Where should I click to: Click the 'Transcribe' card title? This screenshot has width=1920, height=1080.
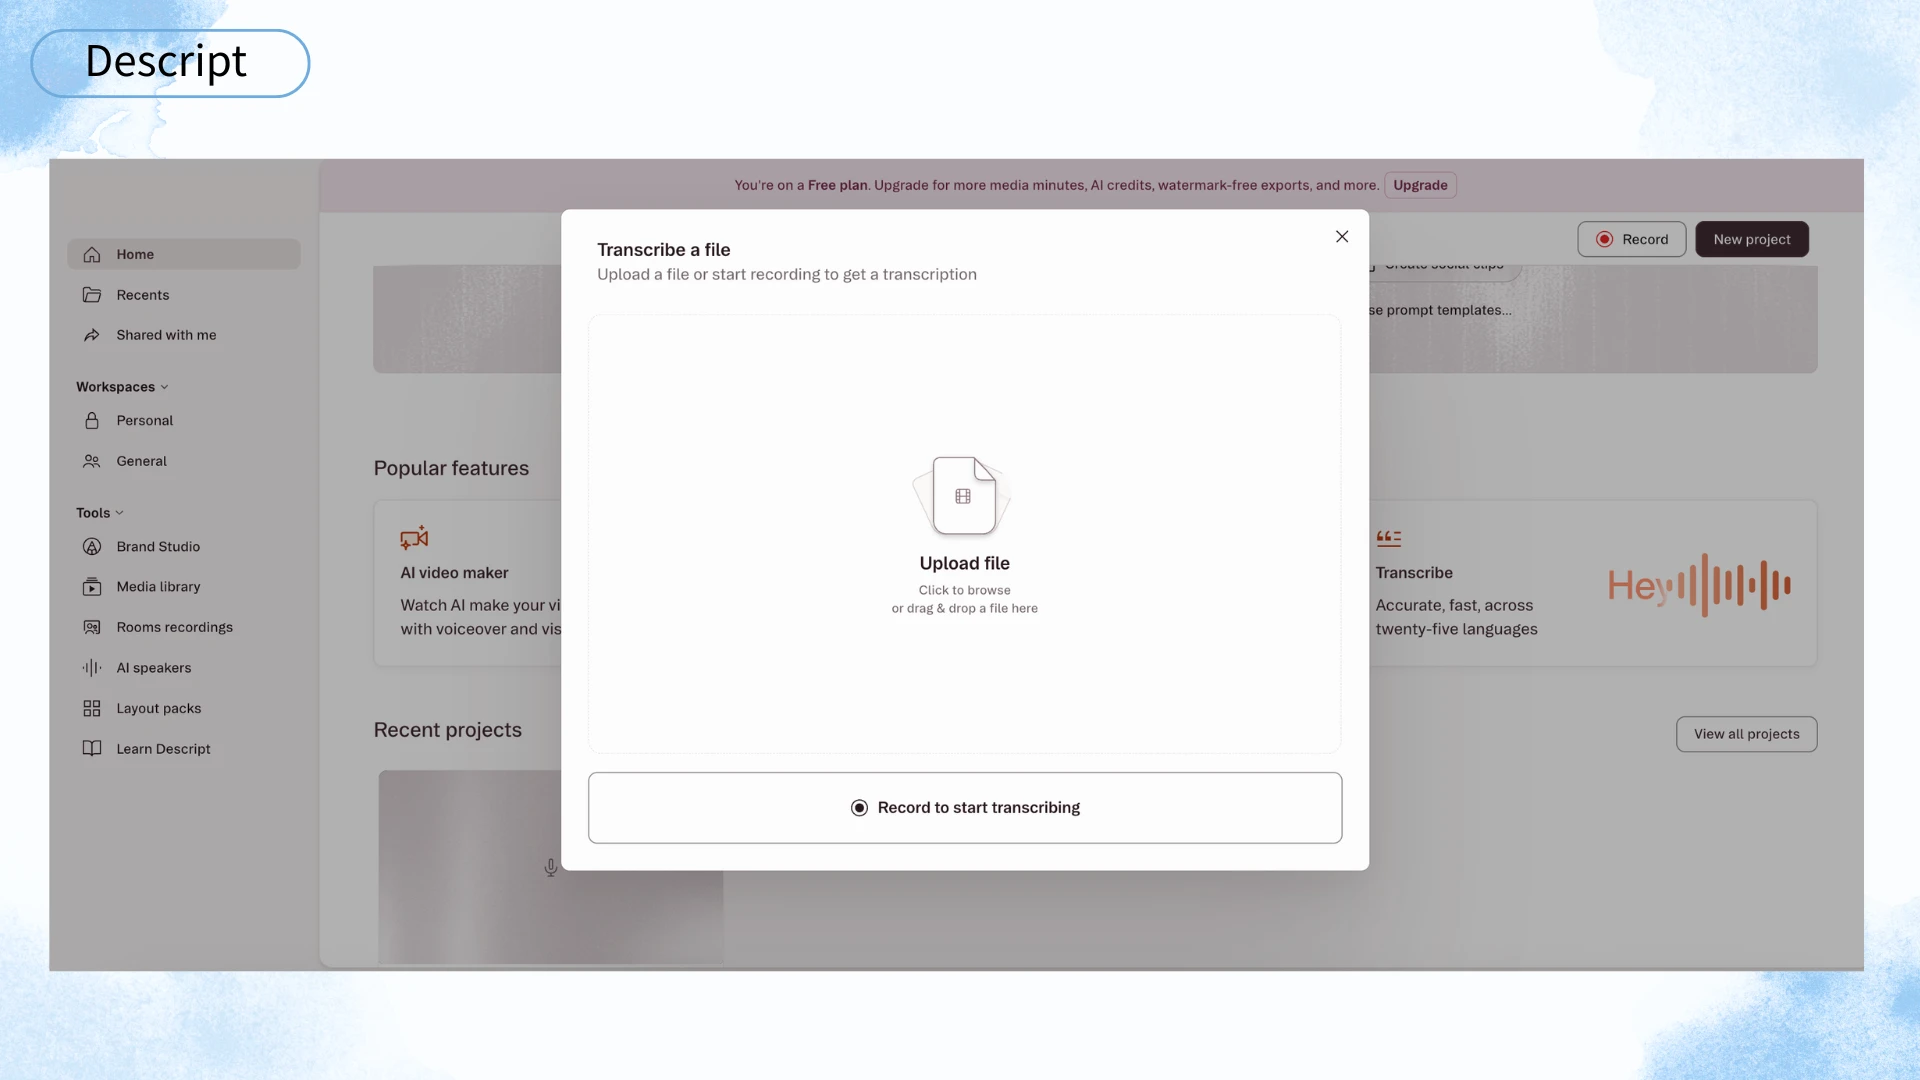coord(1414,573)
